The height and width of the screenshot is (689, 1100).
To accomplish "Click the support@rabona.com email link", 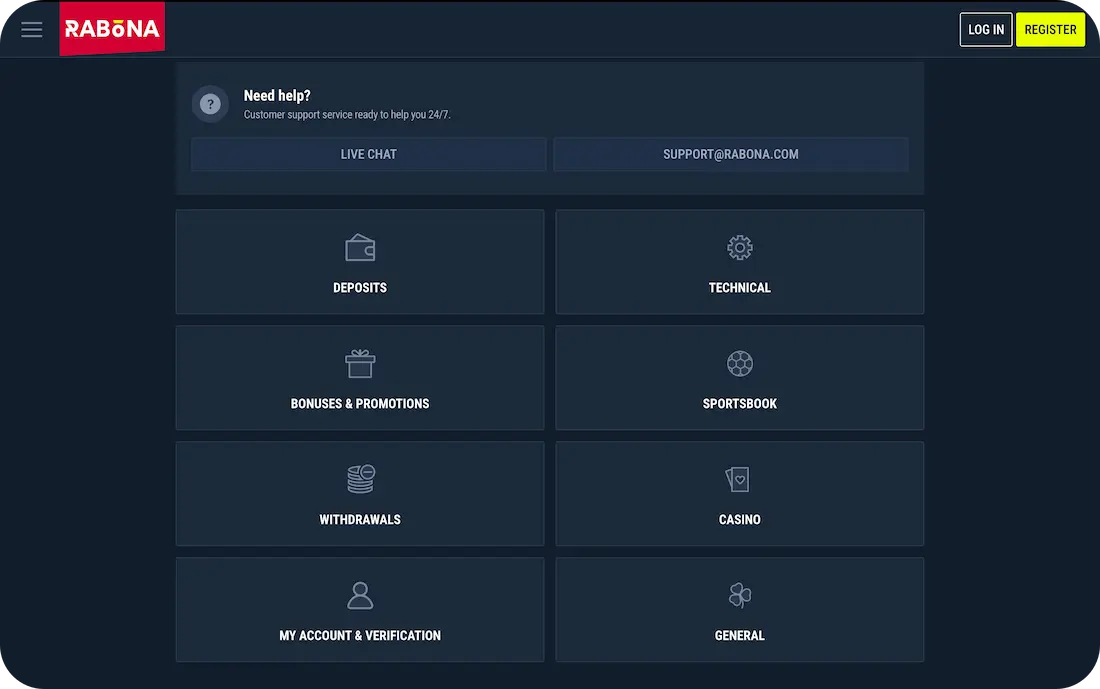I will tap(730, 154).
